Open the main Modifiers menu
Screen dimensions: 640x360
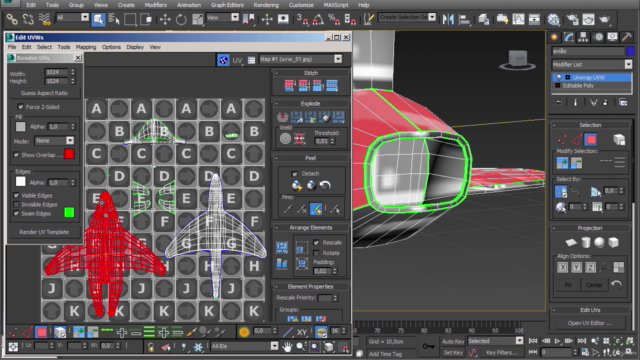point(156,5)
